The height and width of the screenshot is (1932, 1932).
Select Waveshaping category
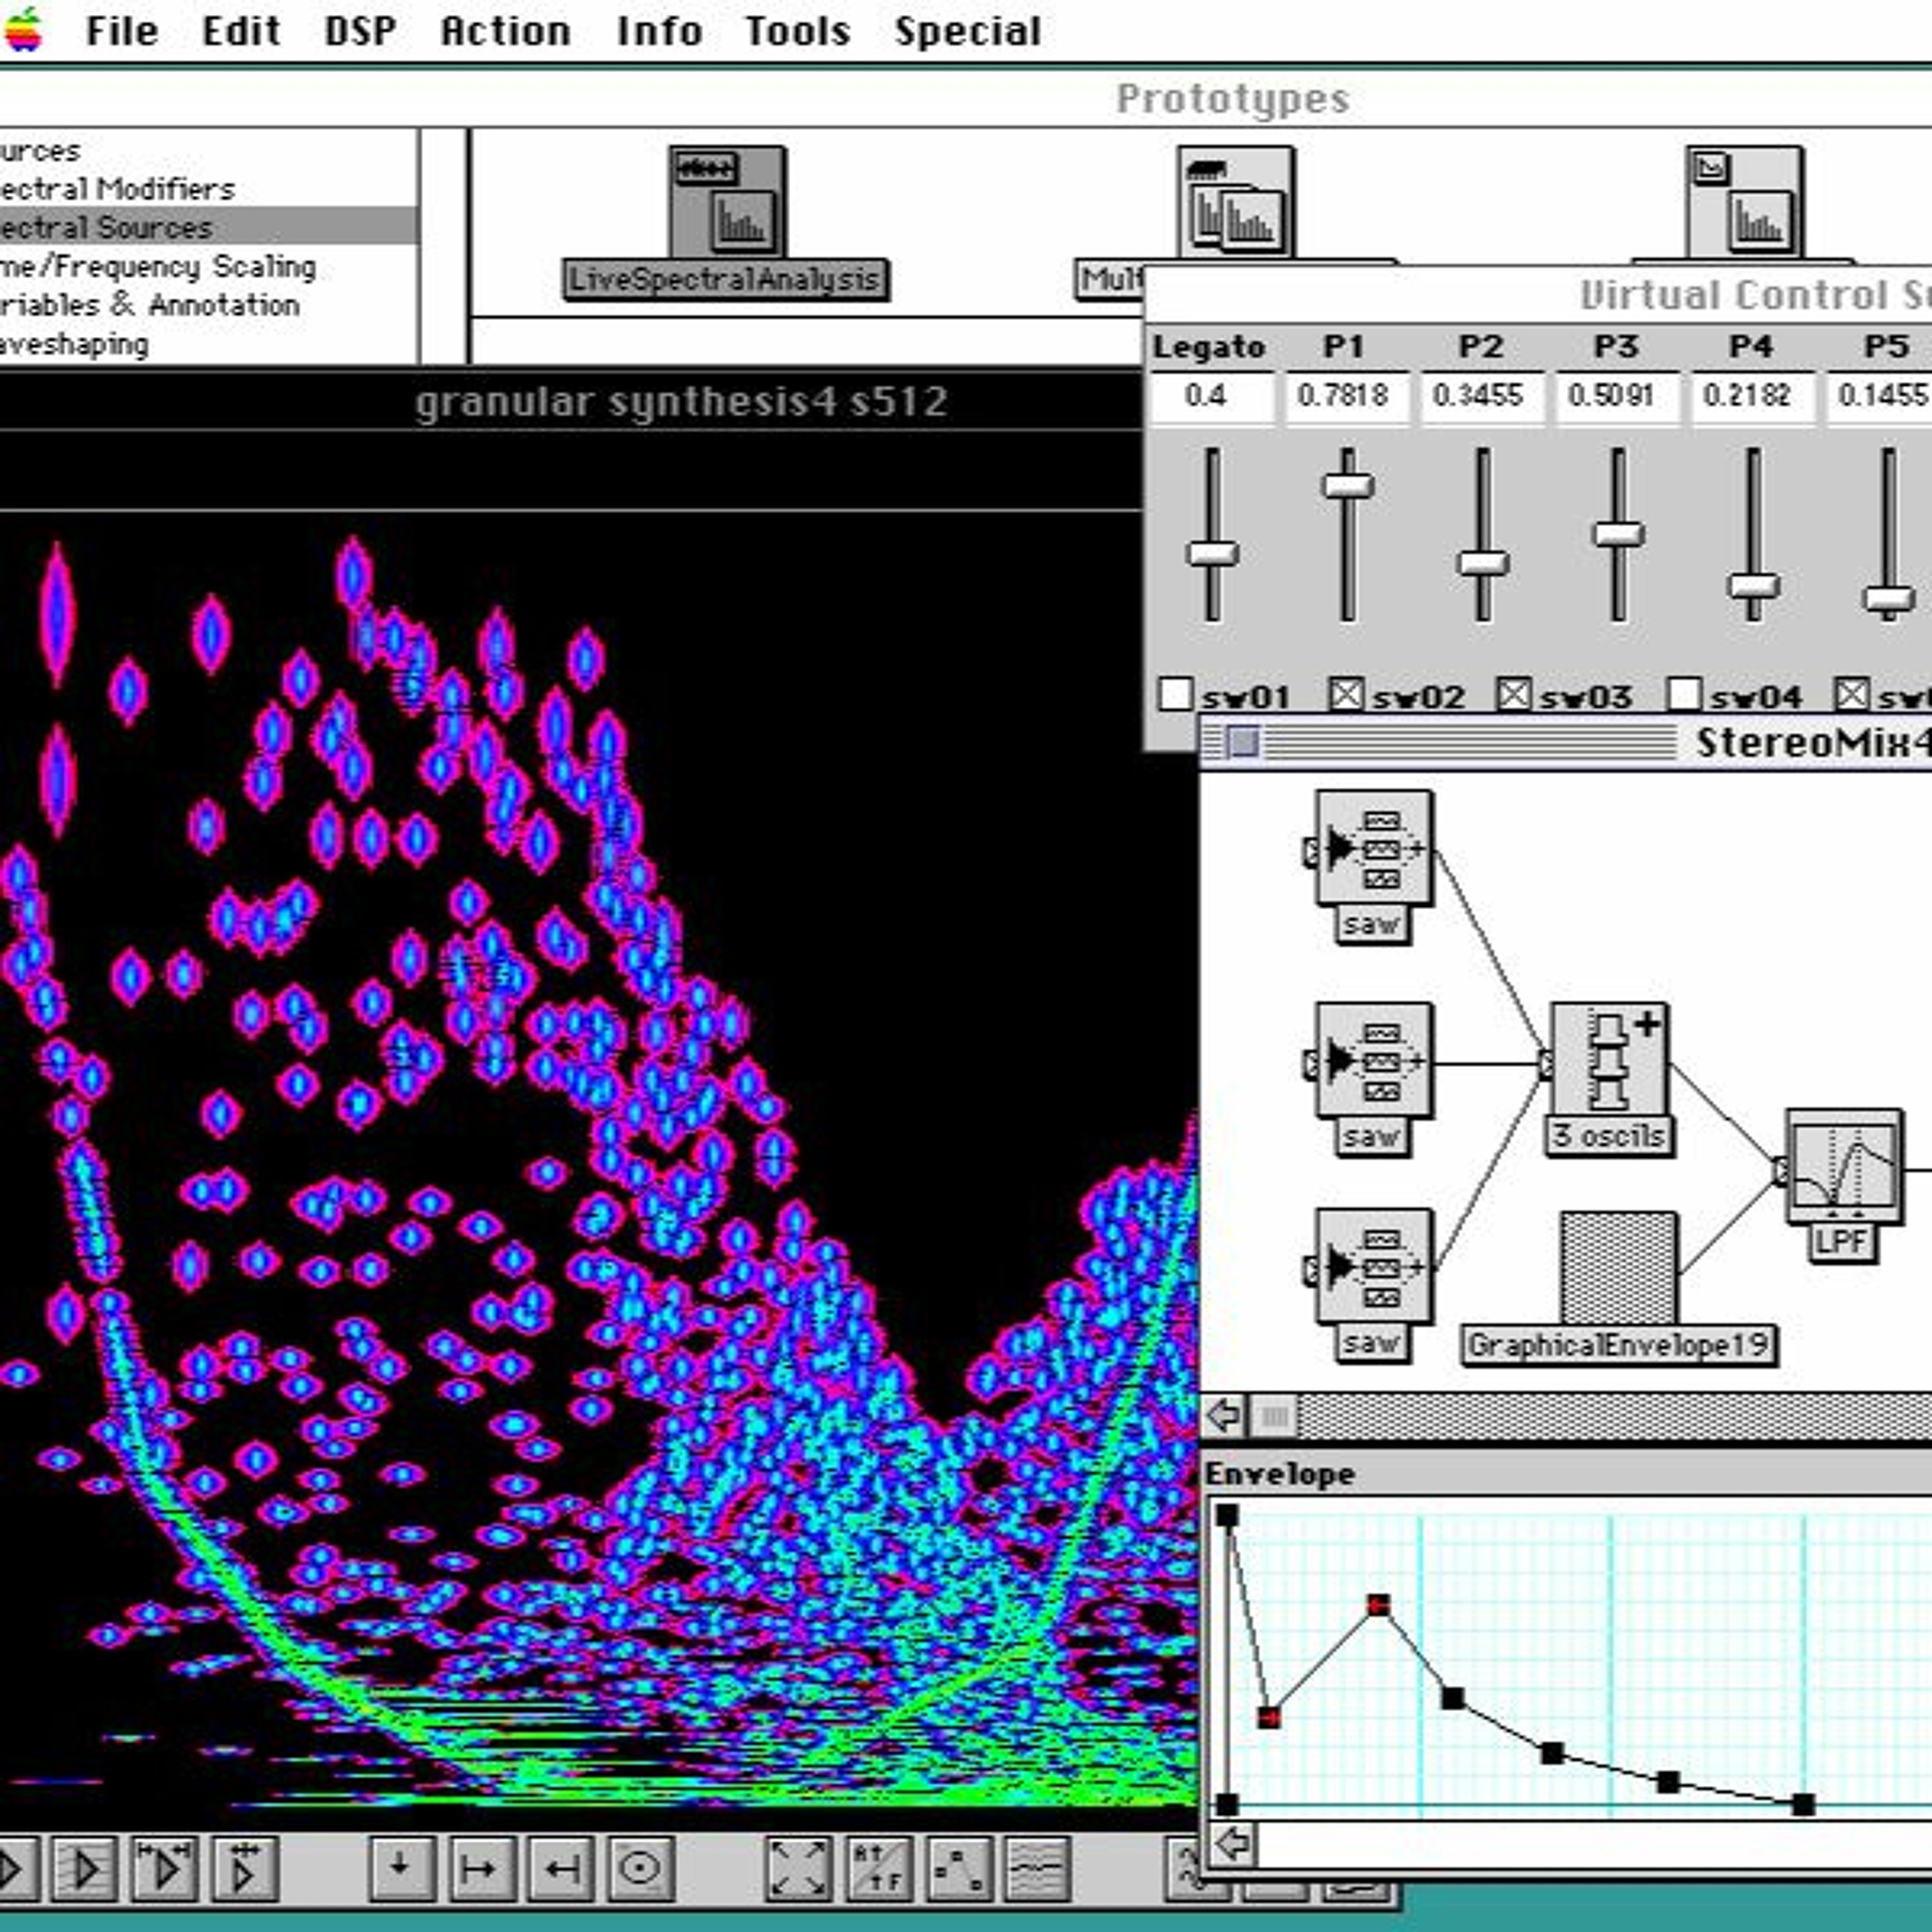click(208, 344)
